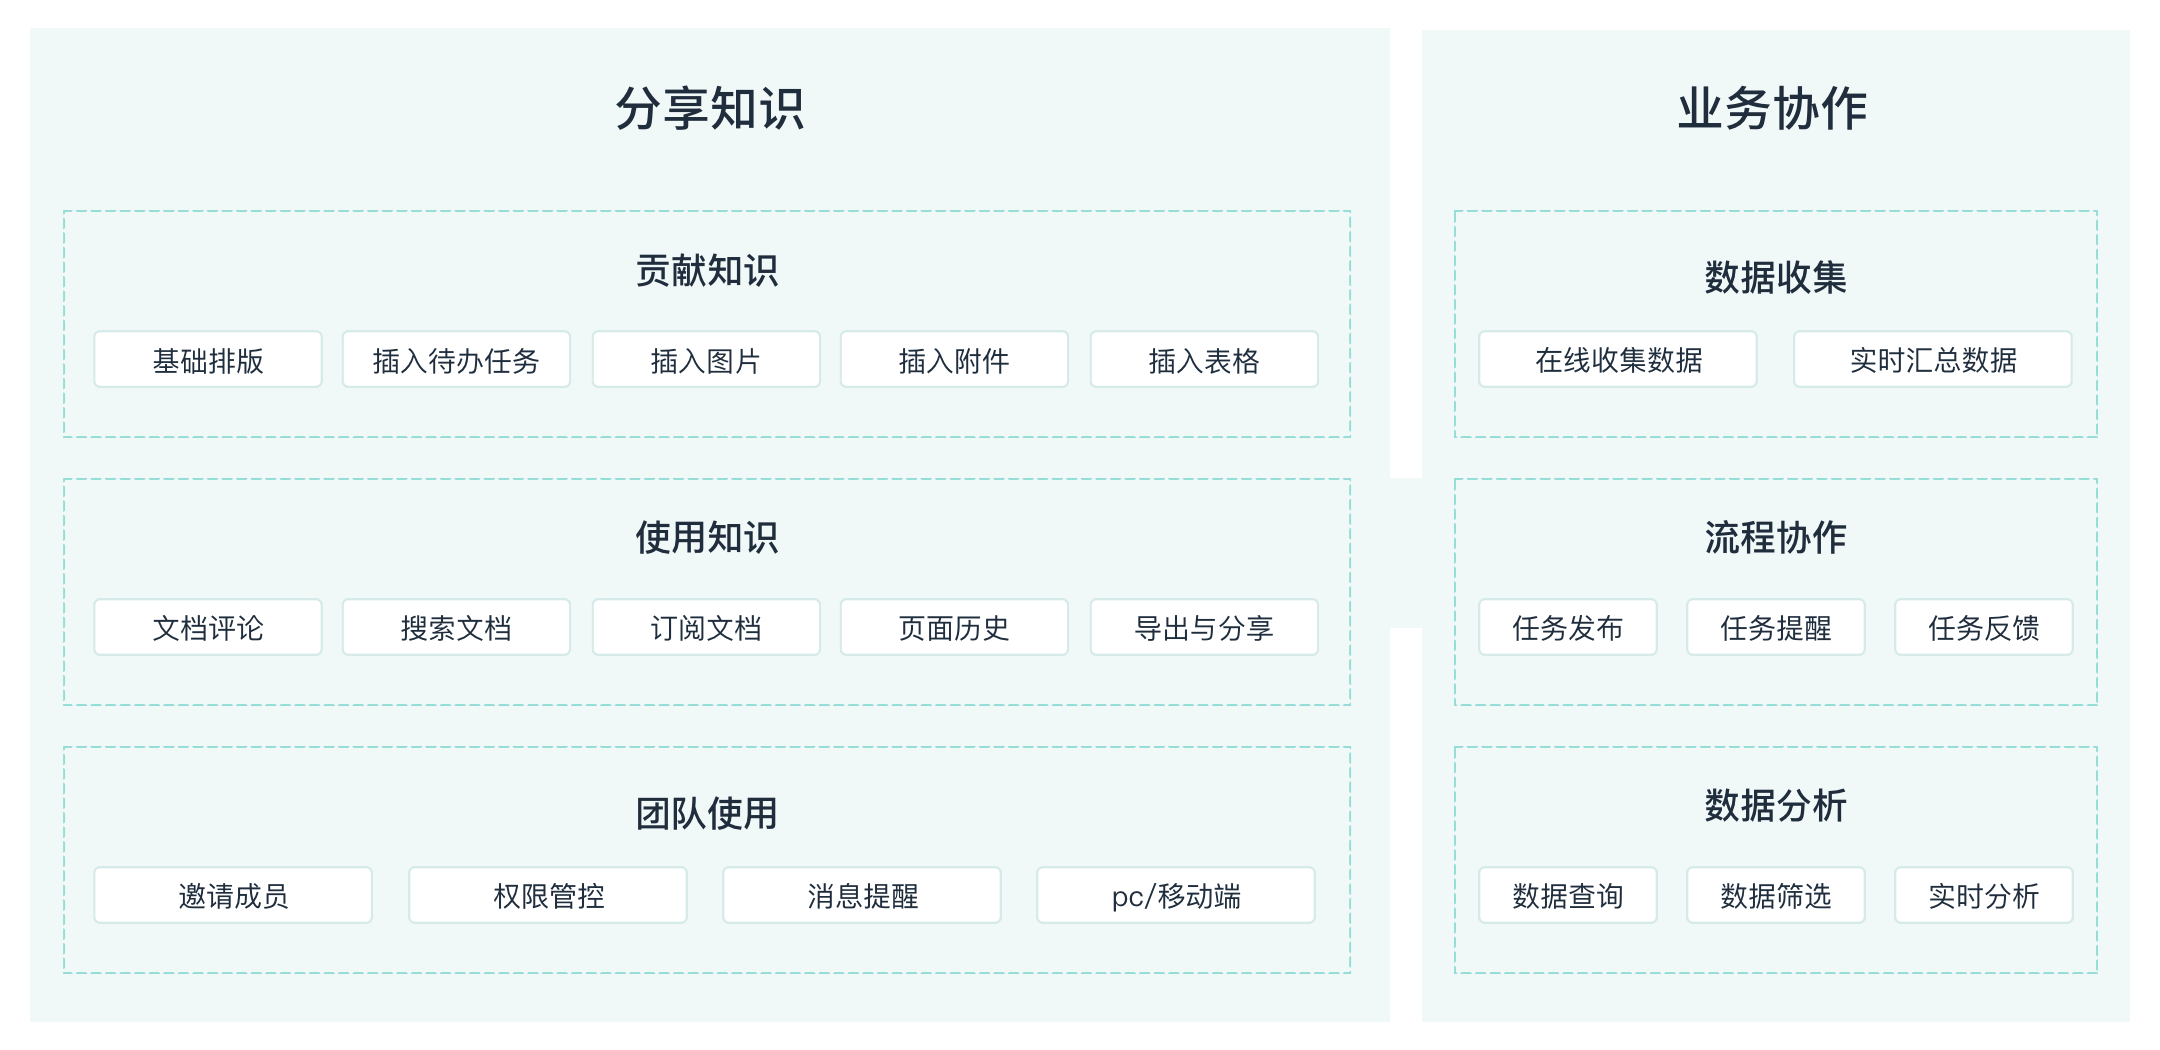Select the 订阅文档 box
This screenshot has width=2160, height=1050.
click(x=706, y=628)
